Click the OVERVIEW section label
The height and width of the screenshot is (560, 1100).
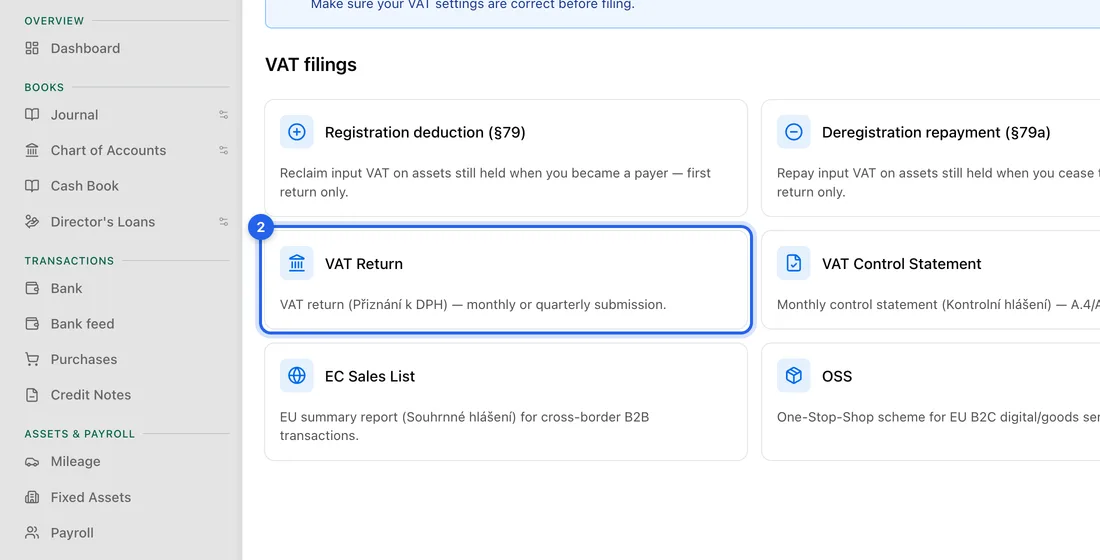[54, 21]
